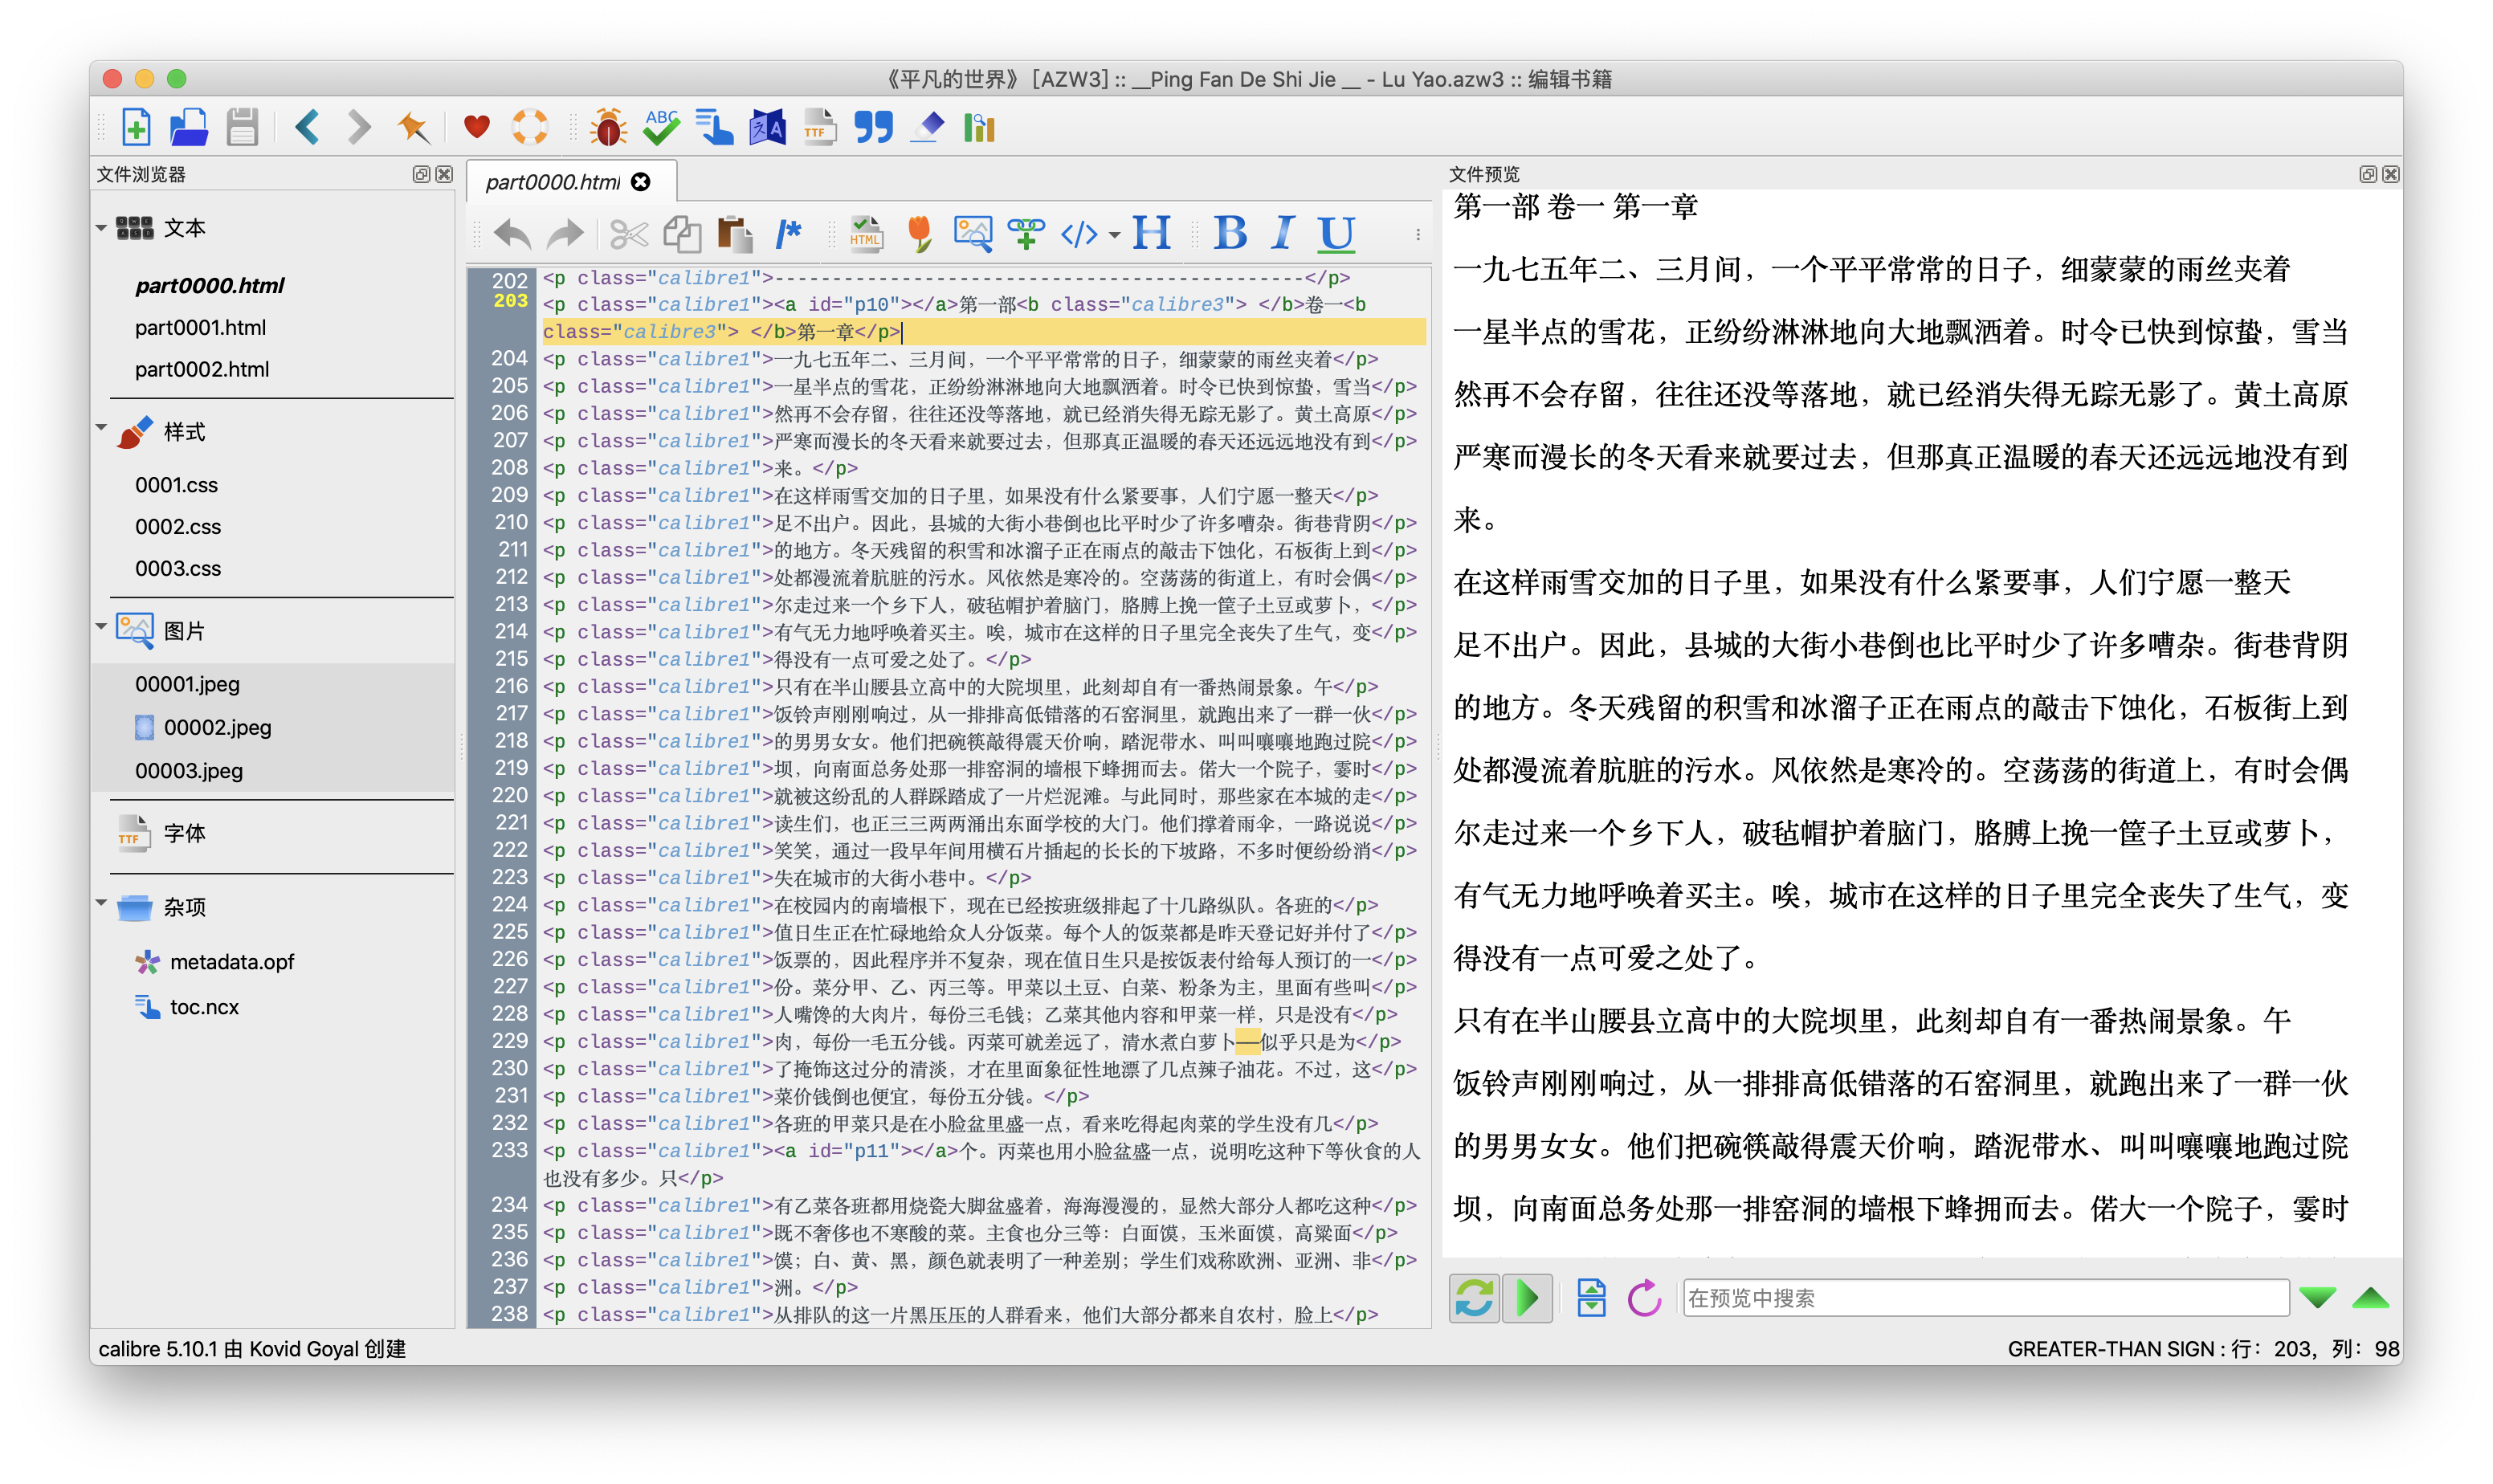Click the orange tulip color icon

pyautogui.click(x=919, y=235)
